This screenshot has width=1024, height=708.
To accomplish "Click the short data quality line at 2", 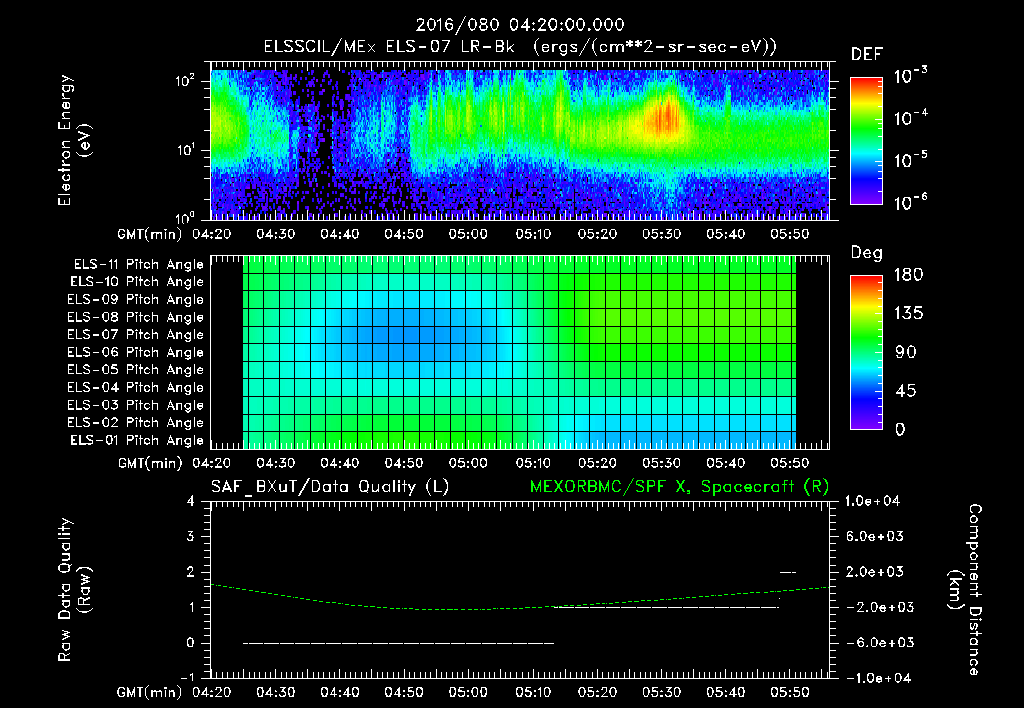I will coord(788,572).
